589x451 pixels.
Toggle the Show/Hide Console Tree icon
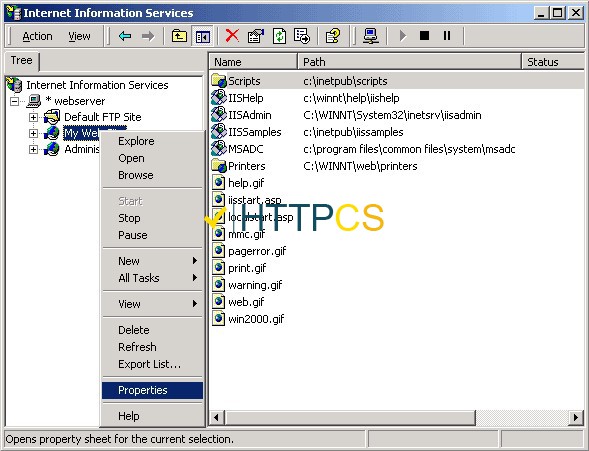pyautogui.click(x=202, y=36)
